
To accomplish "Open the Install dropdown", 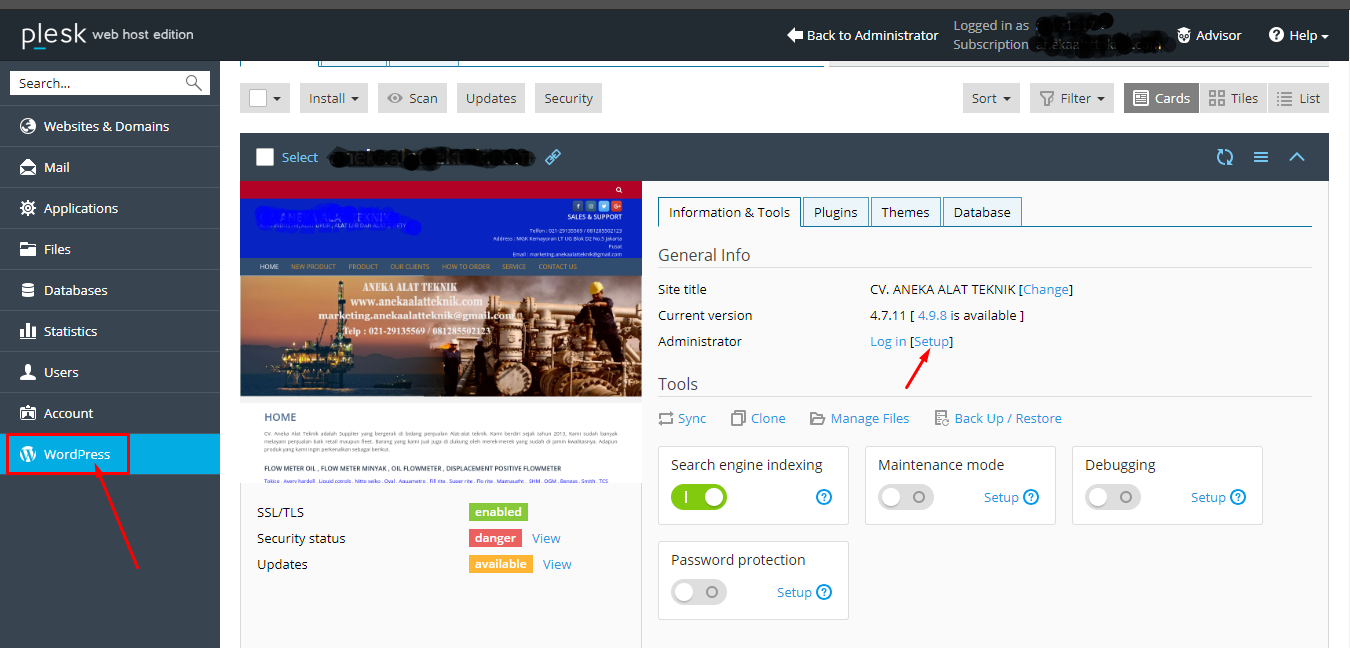I will pyautogui.click(x=333, y=98).
